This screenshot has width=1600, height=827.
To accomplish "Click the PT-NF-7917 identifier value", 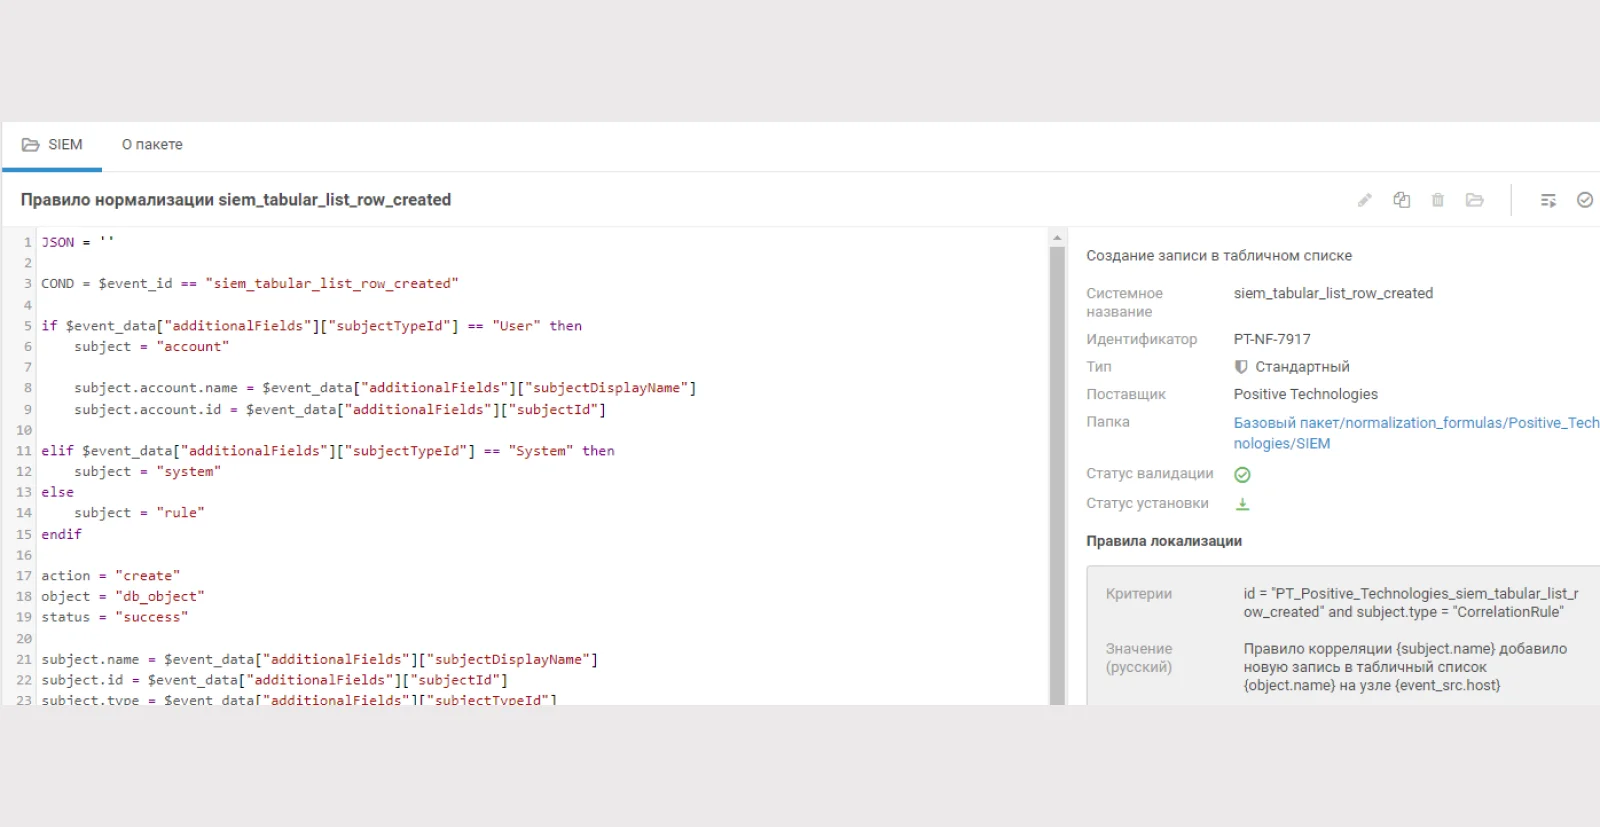I will pyautogui.click(x=1272, y=339).
